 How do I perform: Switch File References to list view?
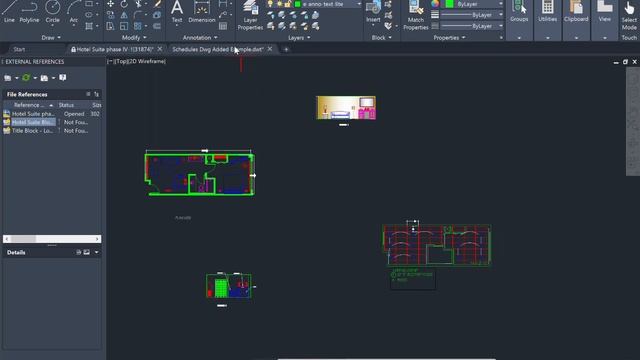point(88,94)
